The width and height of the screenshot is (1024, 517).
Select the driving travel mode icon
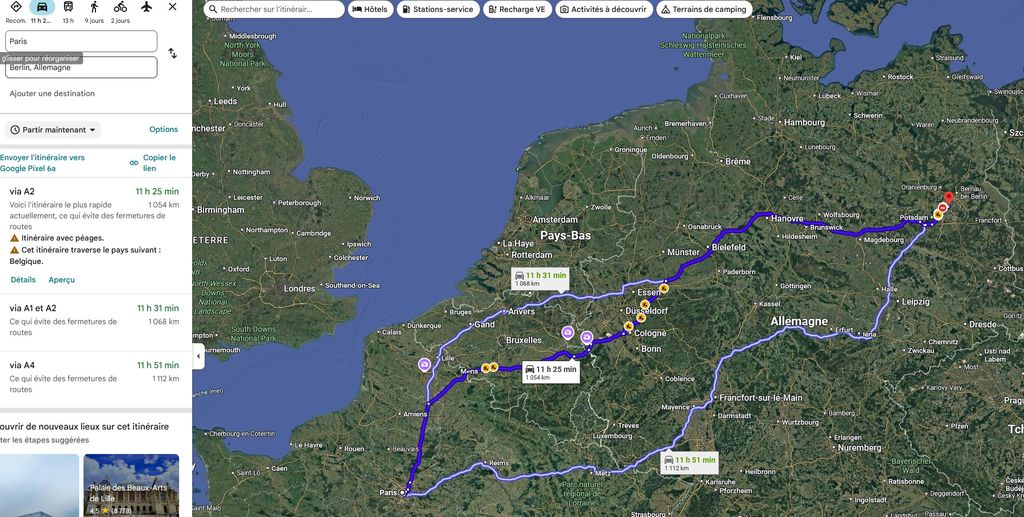pos(42,7)
